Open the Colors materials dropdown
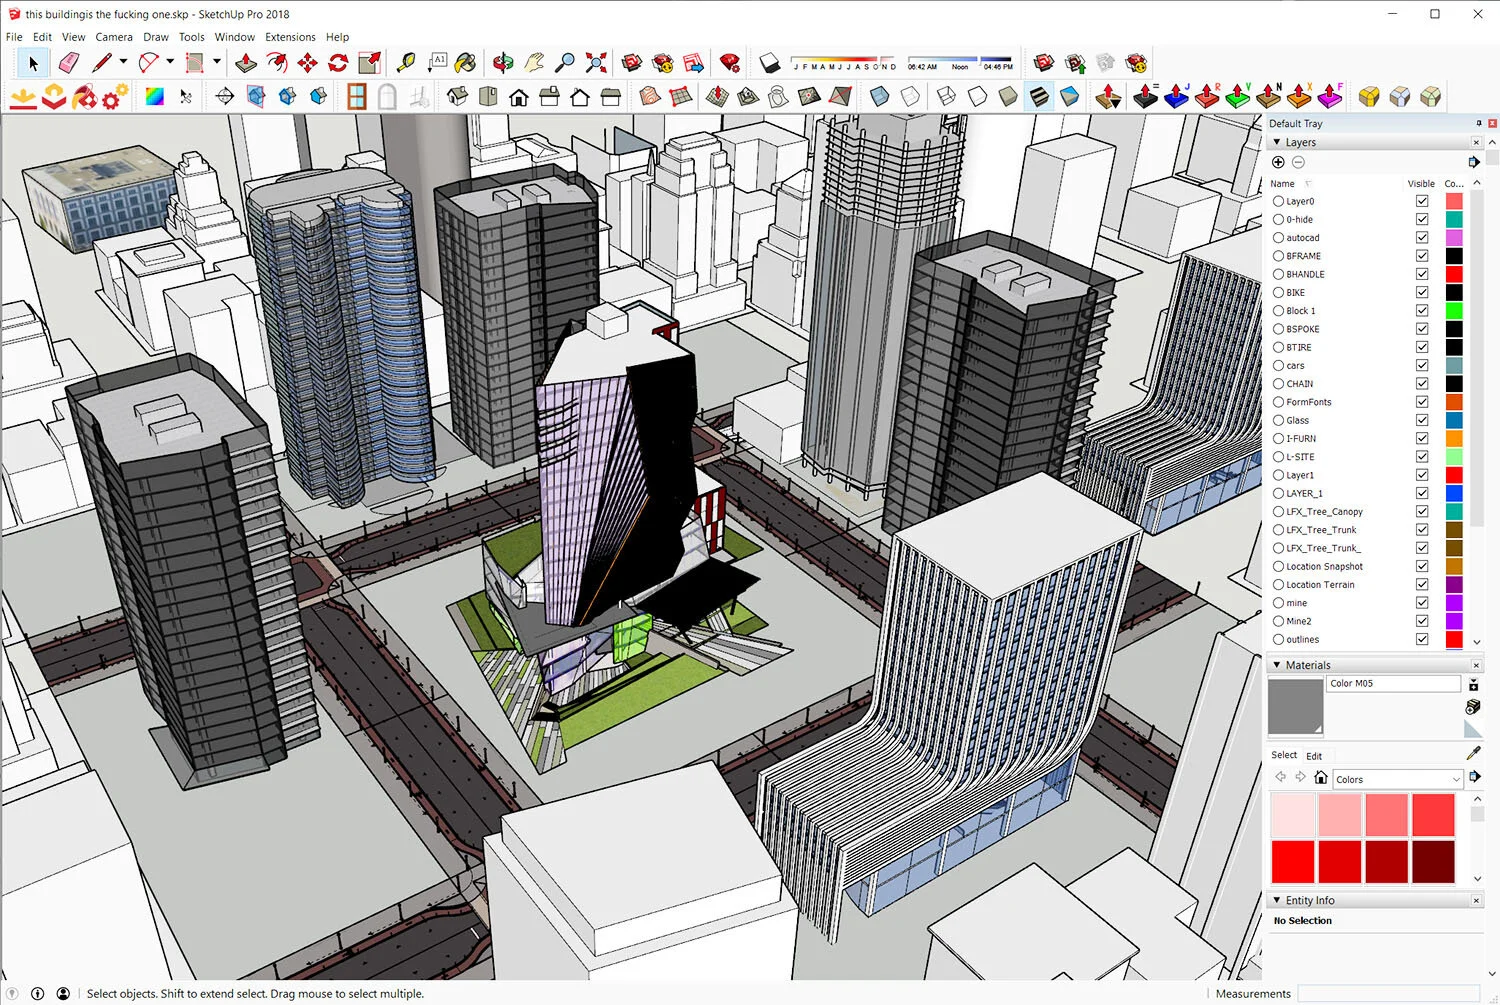The height and width of the screenshot is (1005, 1500). (1397, 778)
